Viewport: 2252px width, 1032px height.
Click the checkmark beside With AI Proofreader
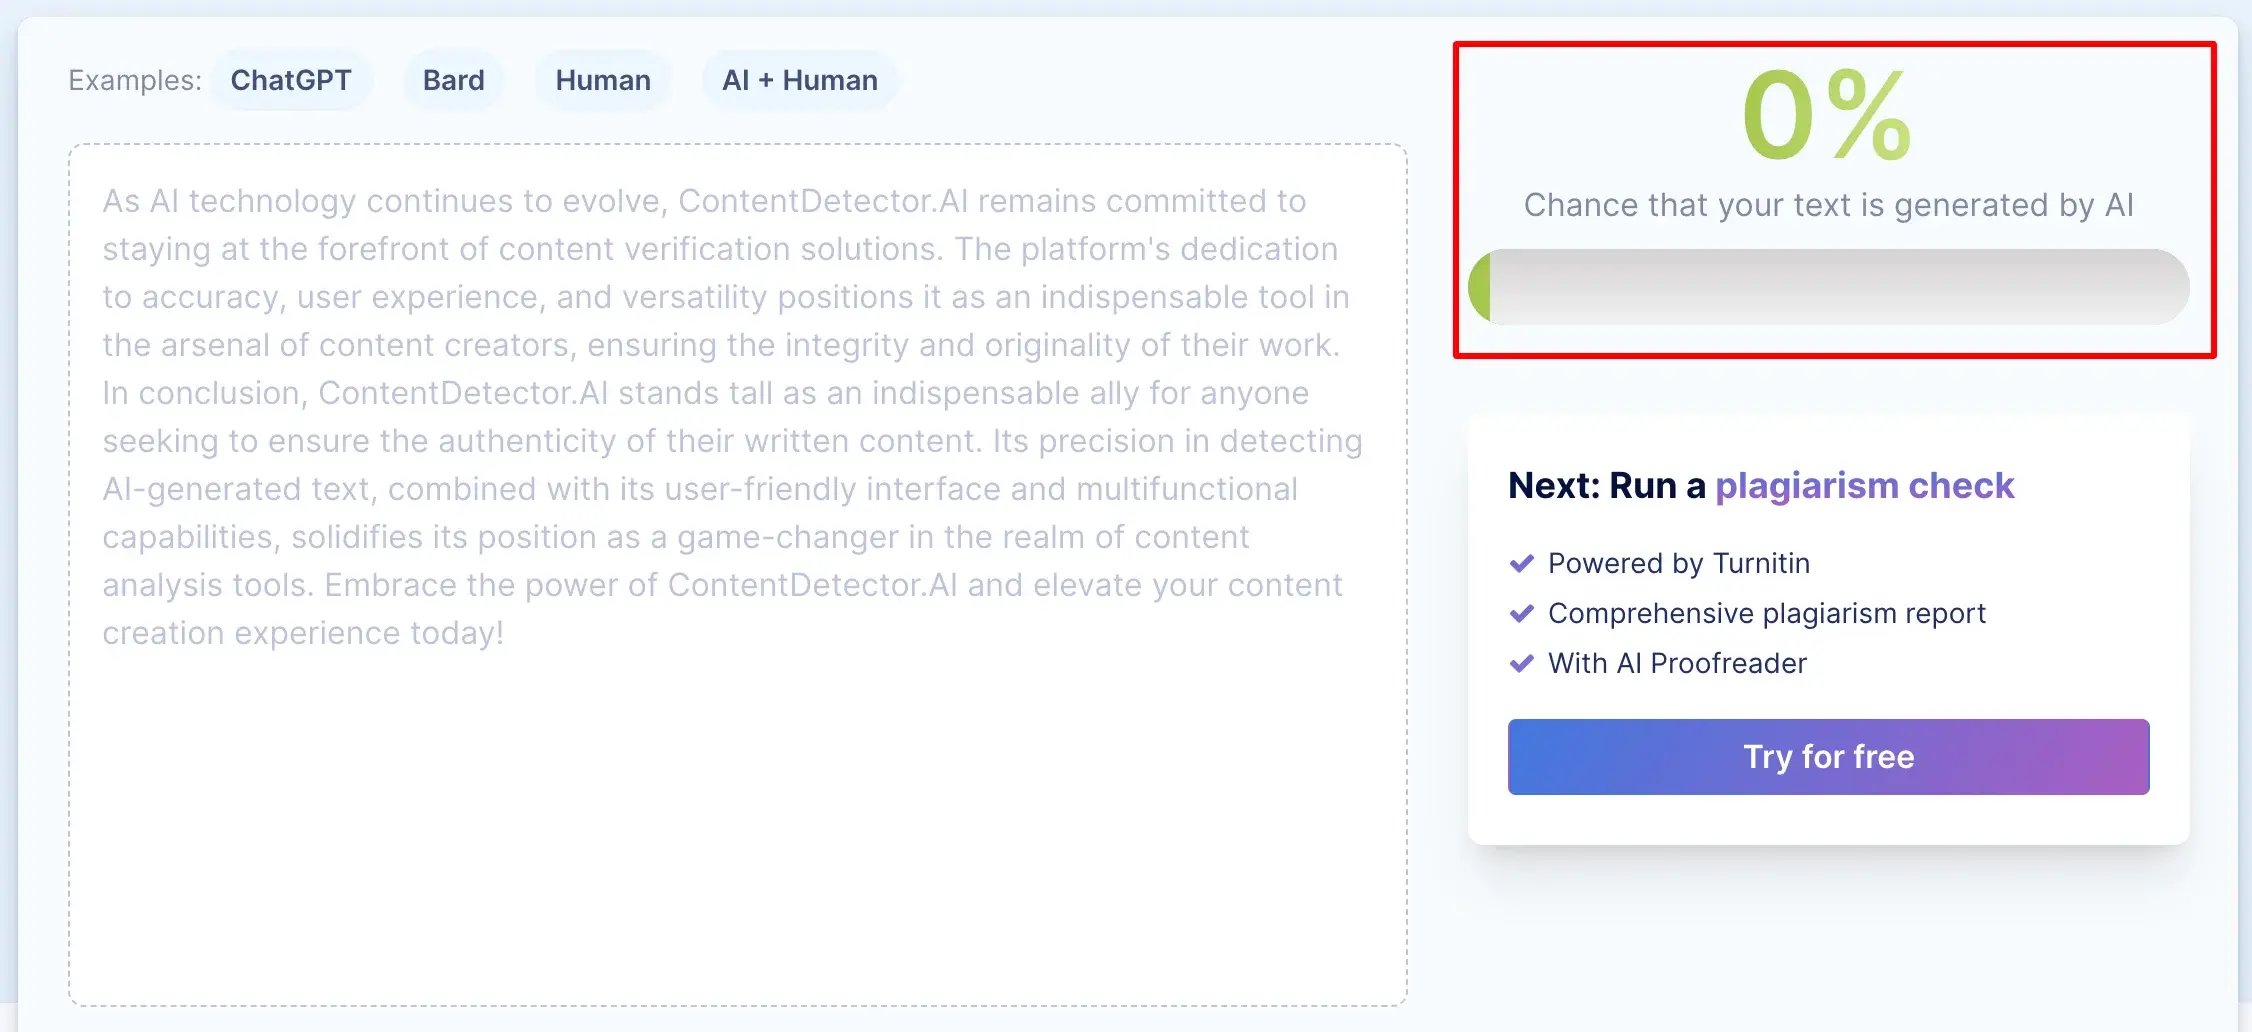1521,664
